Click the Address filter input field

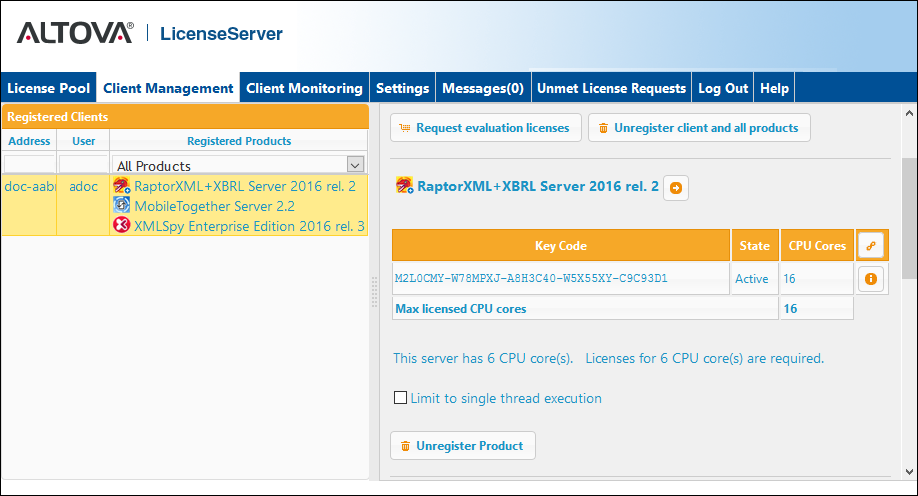29,164
